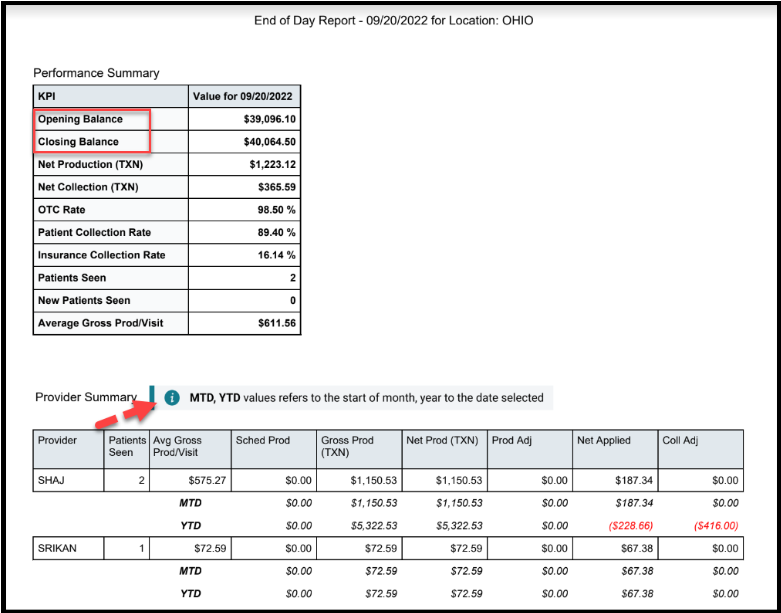Select provider SHAJ row
Screen dimensions: 781x613
[x=388, y=481]
